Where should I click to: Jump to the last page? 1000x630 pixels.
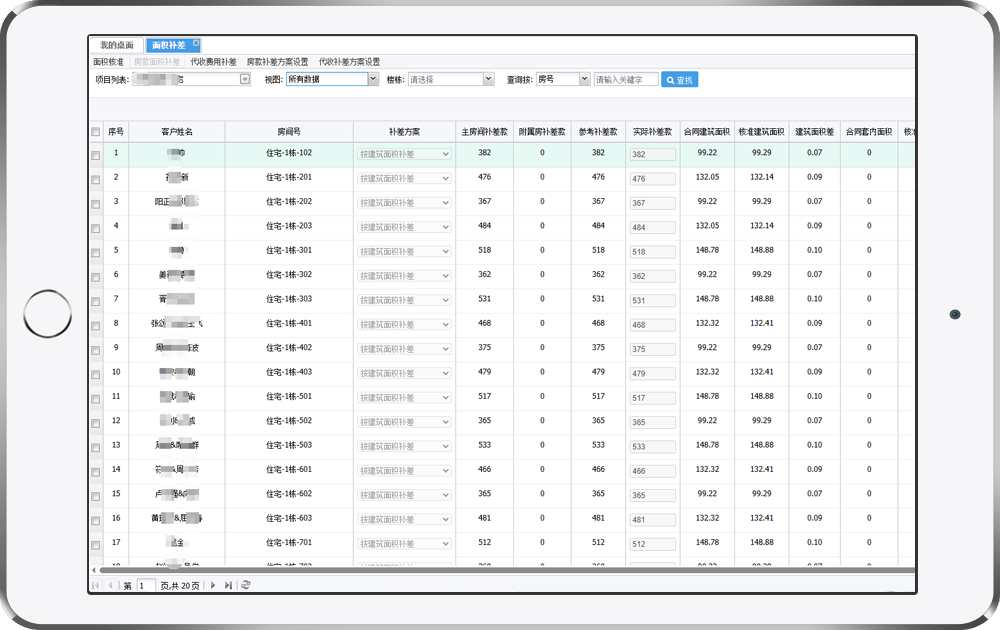228,585
